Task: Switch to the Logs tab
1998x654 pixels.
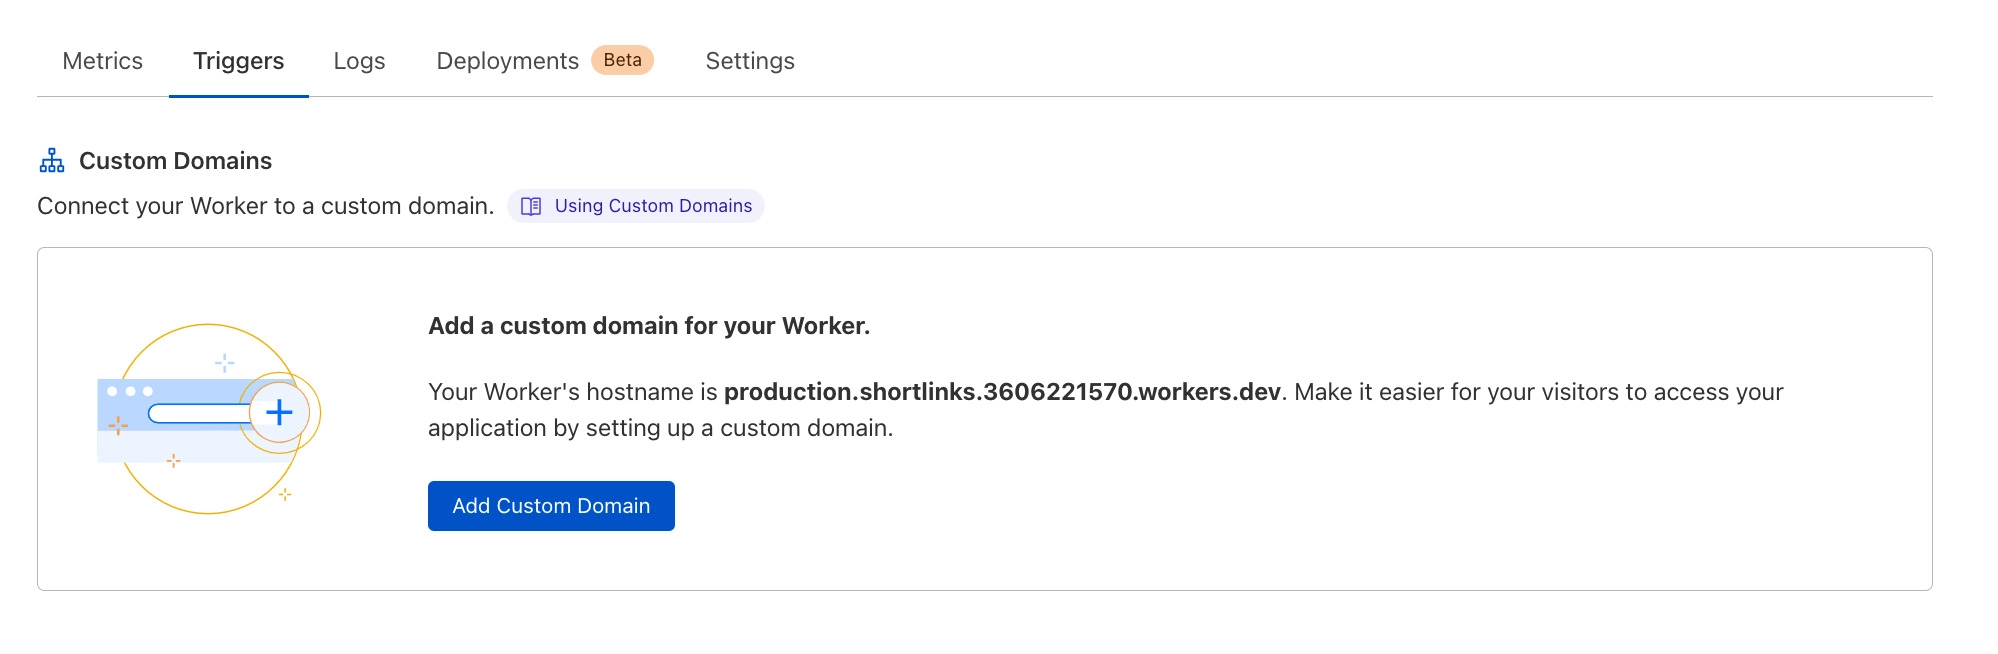Action: [x=359, y=61]
